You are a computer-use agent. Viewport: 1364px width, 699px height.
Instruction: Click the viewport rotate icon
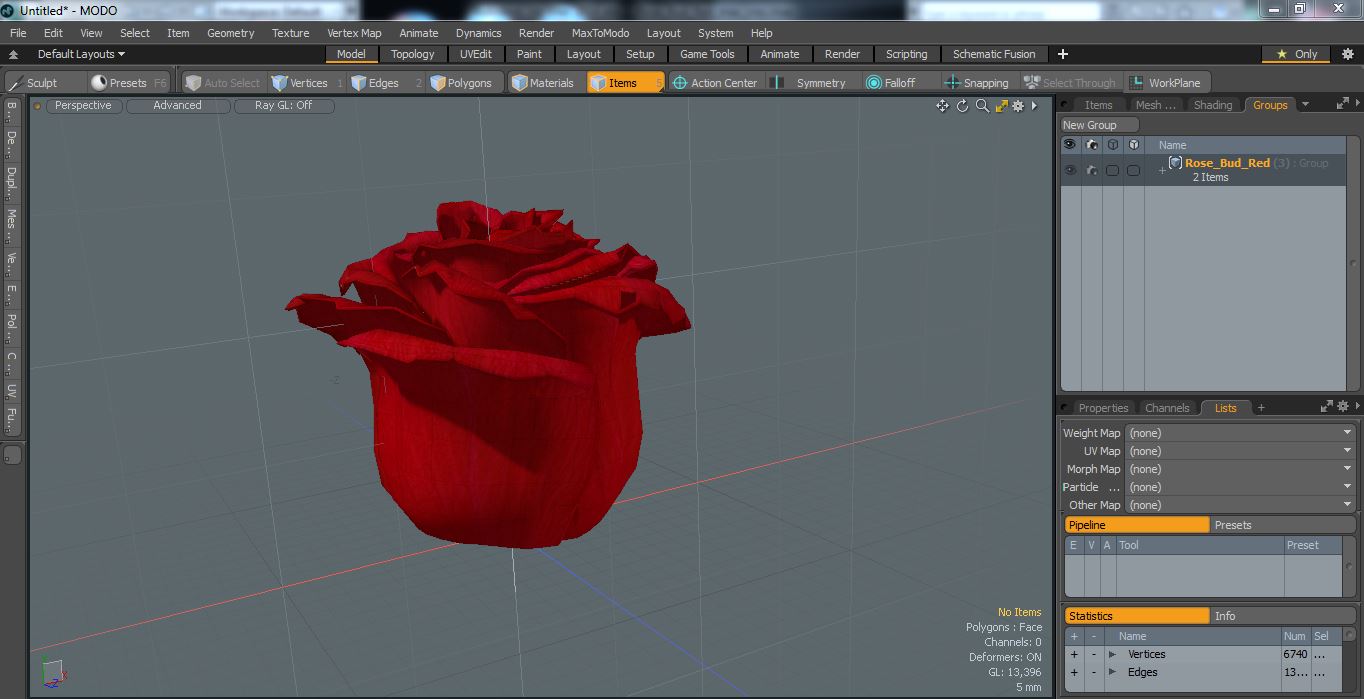pyautogui.click(x=962, y=105)
